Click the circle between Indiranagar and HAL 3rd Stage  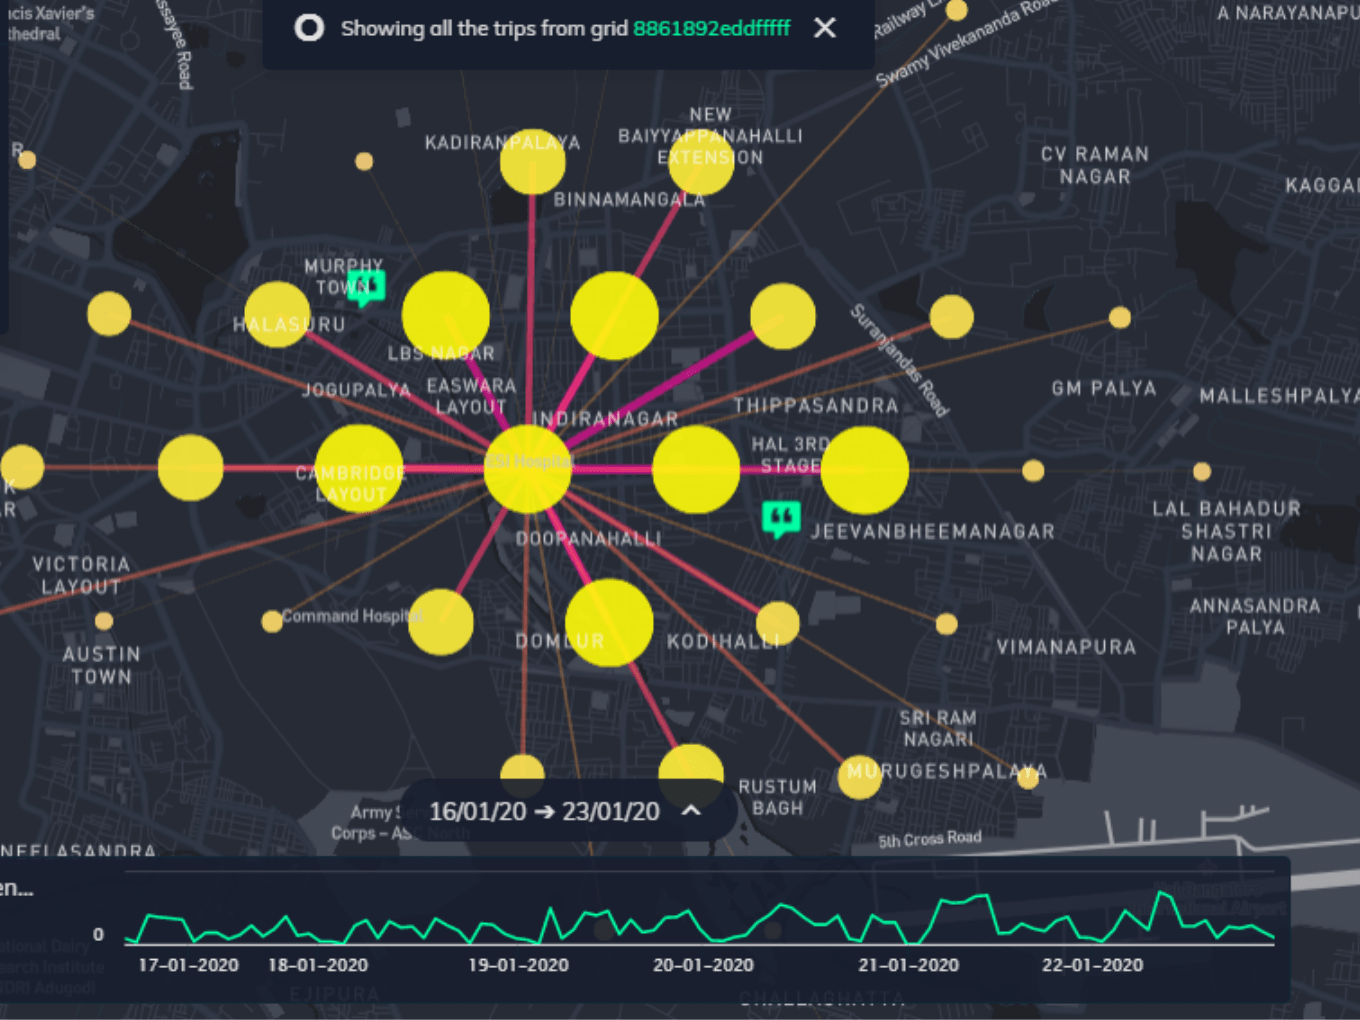tap(696, 470)
